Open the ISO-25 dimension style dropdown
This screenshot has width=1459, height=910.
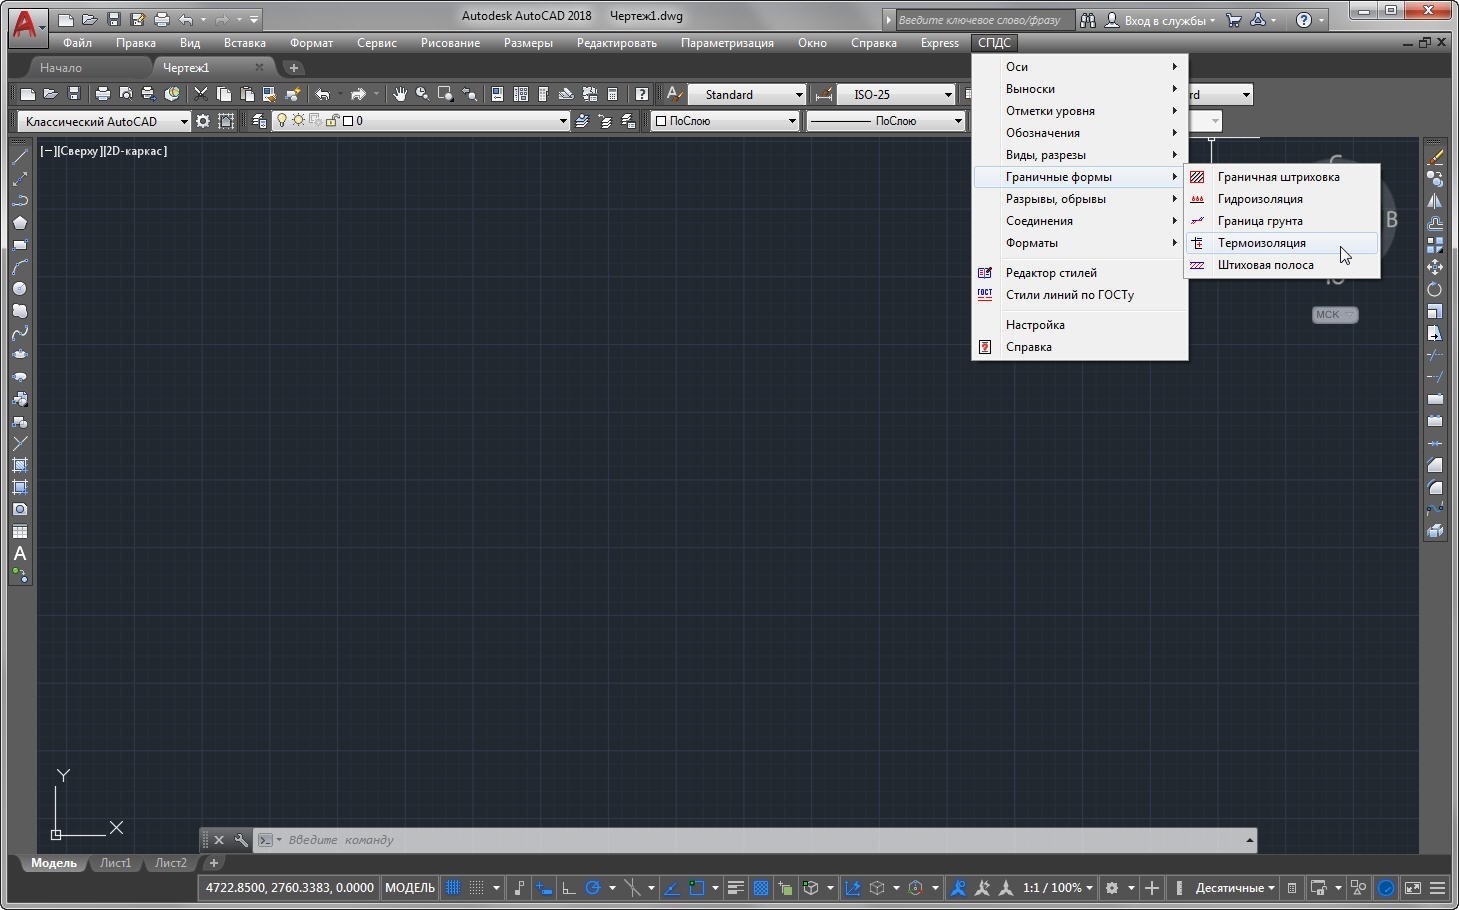[x=895, y=94]
